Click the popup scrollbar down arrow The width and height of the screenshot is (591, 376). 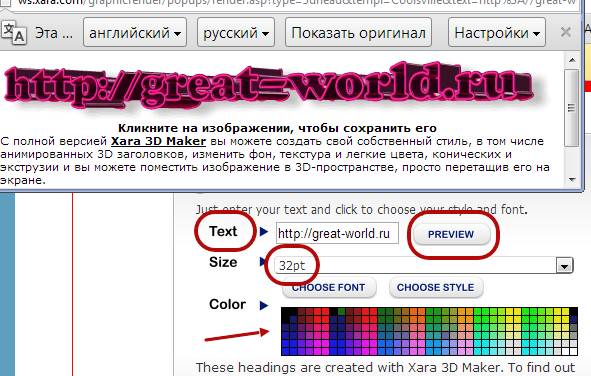[x=572, y=180]
